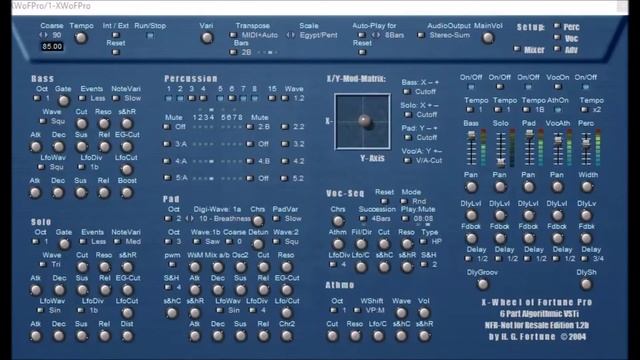Viewport: 640px width, 360px height.
Task: Click the Voc-Seq Athm knob
Action: pos(338,244)
